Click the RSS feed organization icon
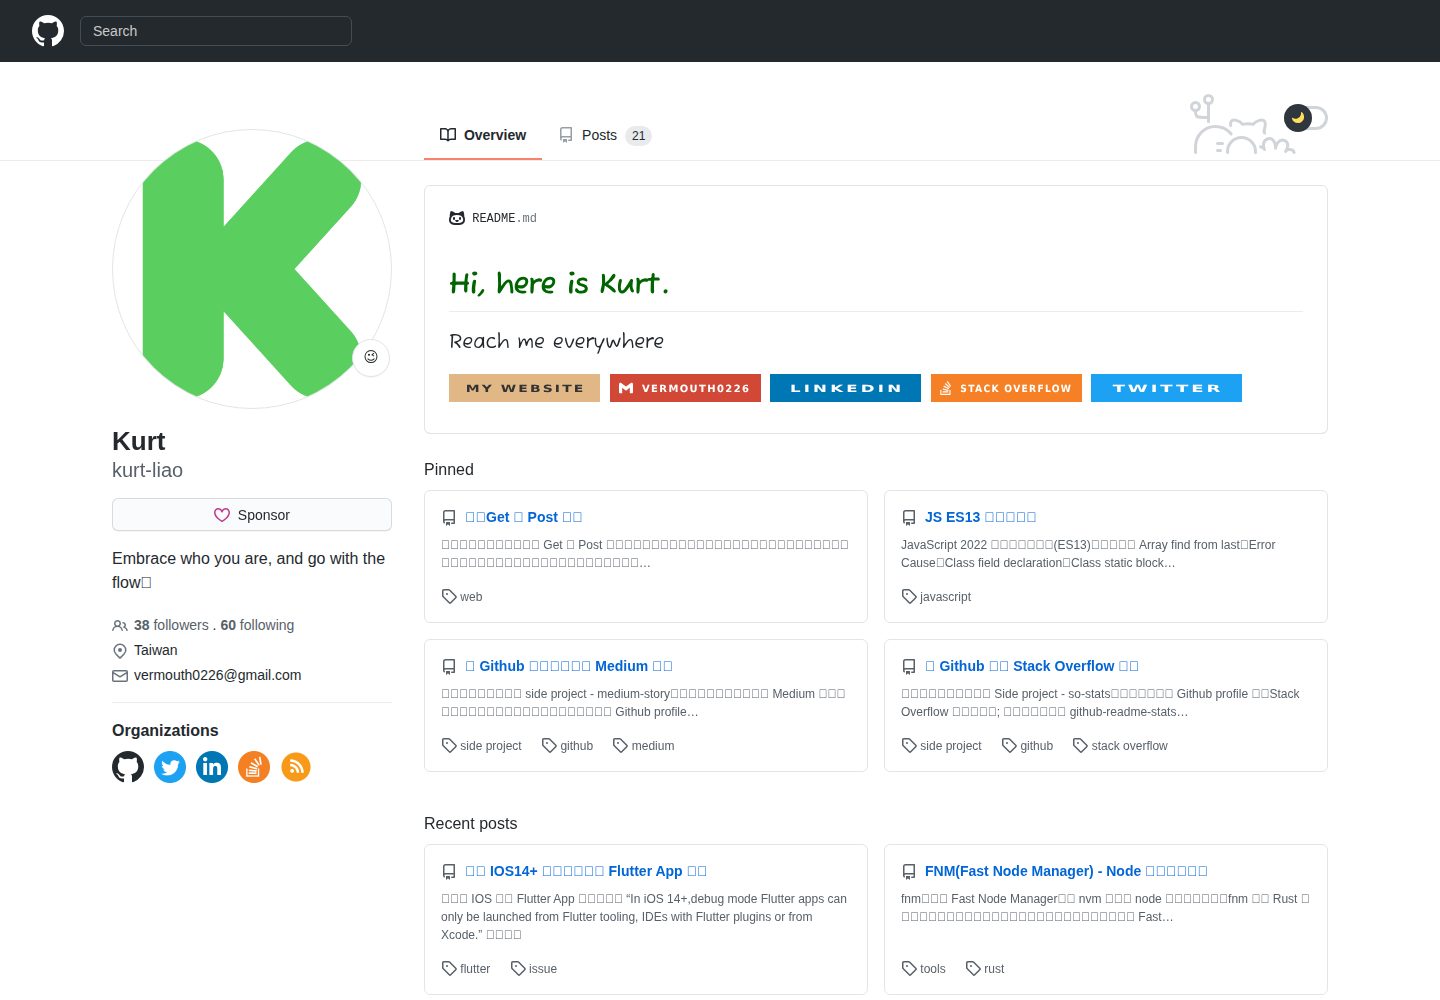 296,767
